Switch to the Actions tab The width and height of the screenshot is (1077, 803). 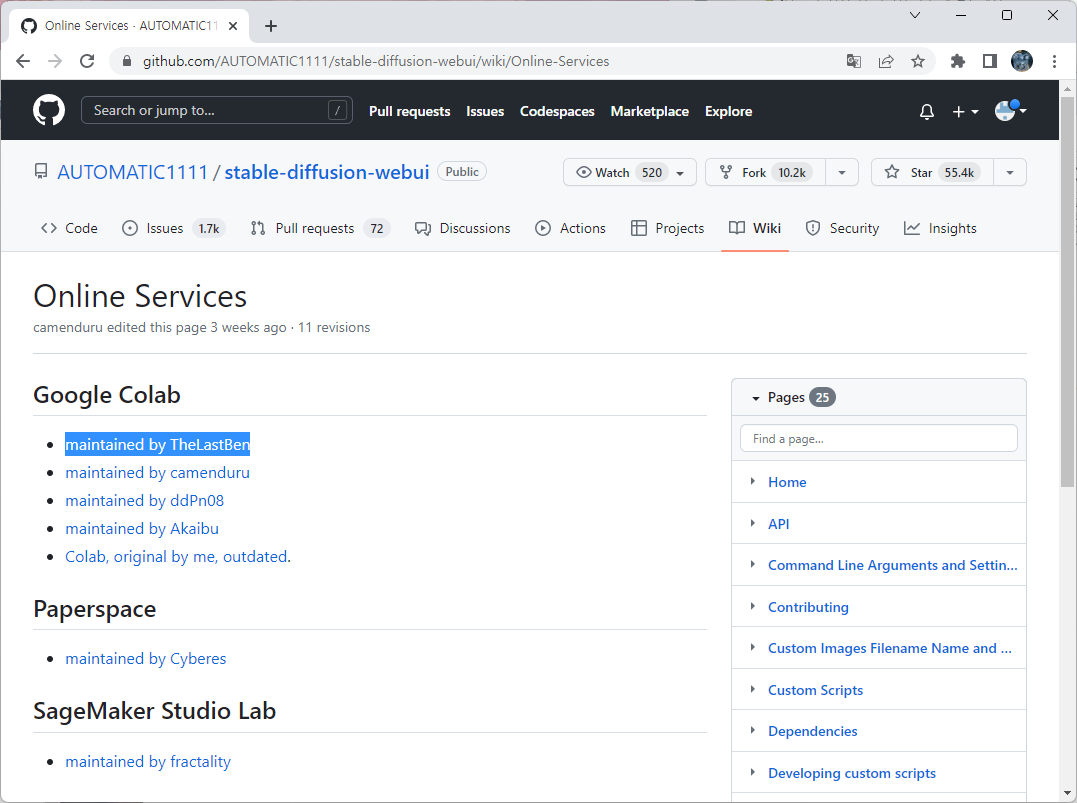(570, 228)
